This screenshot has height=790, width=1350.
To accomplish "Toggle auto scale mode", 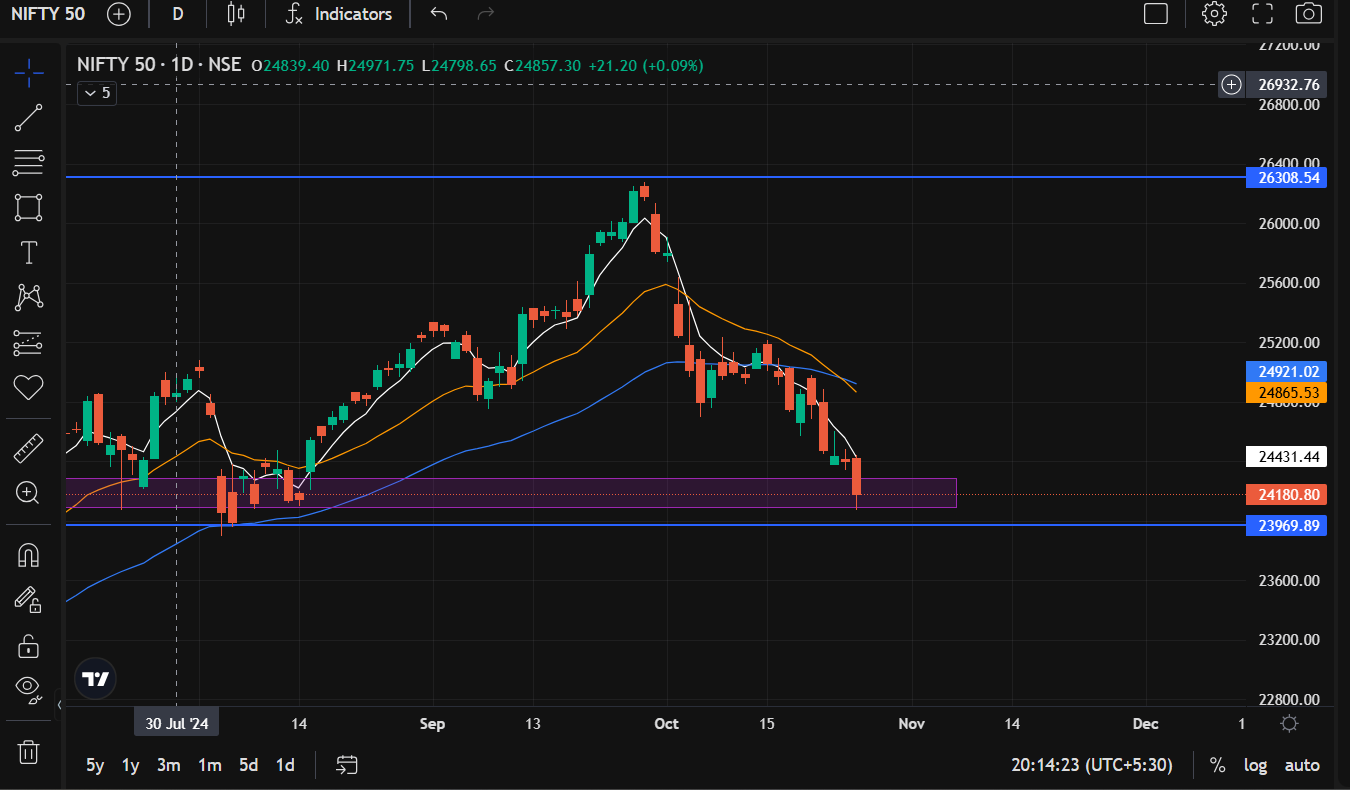I will (x=1302, y=765).
